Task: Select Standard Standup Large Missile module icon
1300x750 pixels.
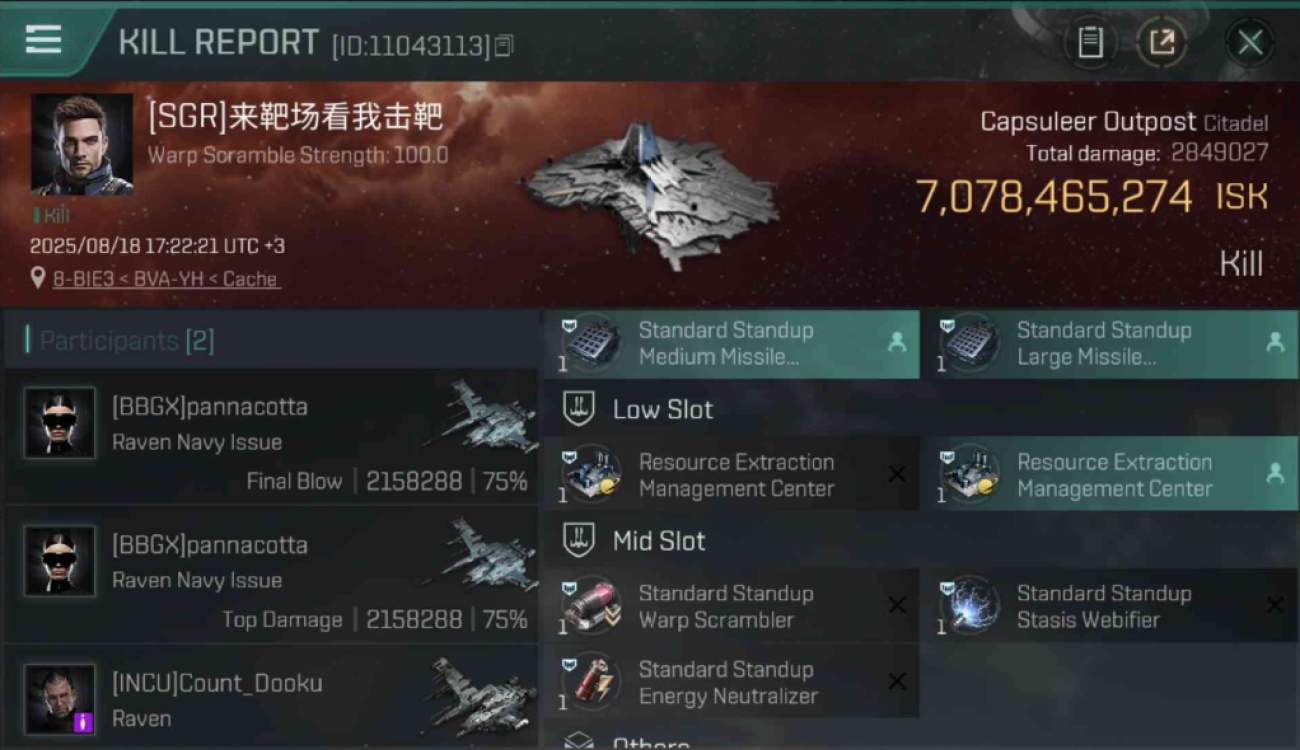Action: pos(968,343)
